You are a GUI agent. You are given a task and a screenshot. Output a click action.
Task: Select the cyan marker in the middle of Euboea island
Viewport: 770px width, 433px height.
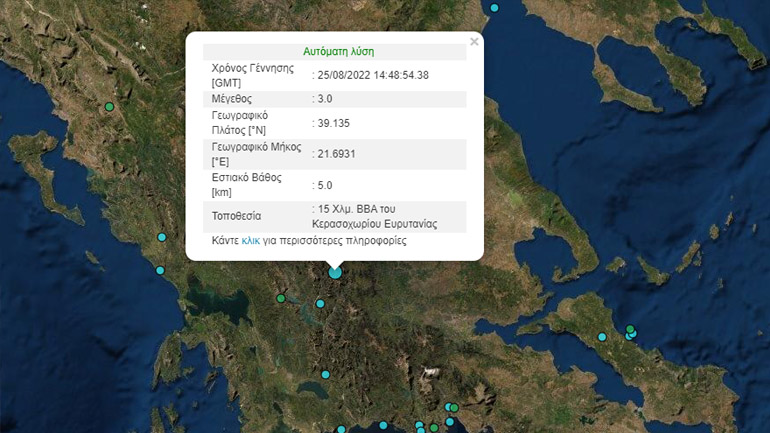click(602, 337)
